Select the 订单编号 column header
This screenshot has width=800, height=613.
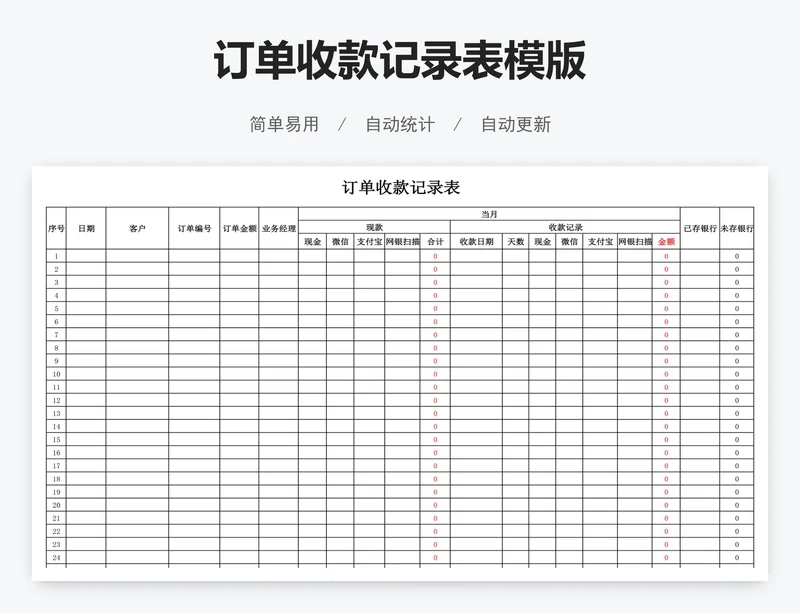click(x=194, y=228)
